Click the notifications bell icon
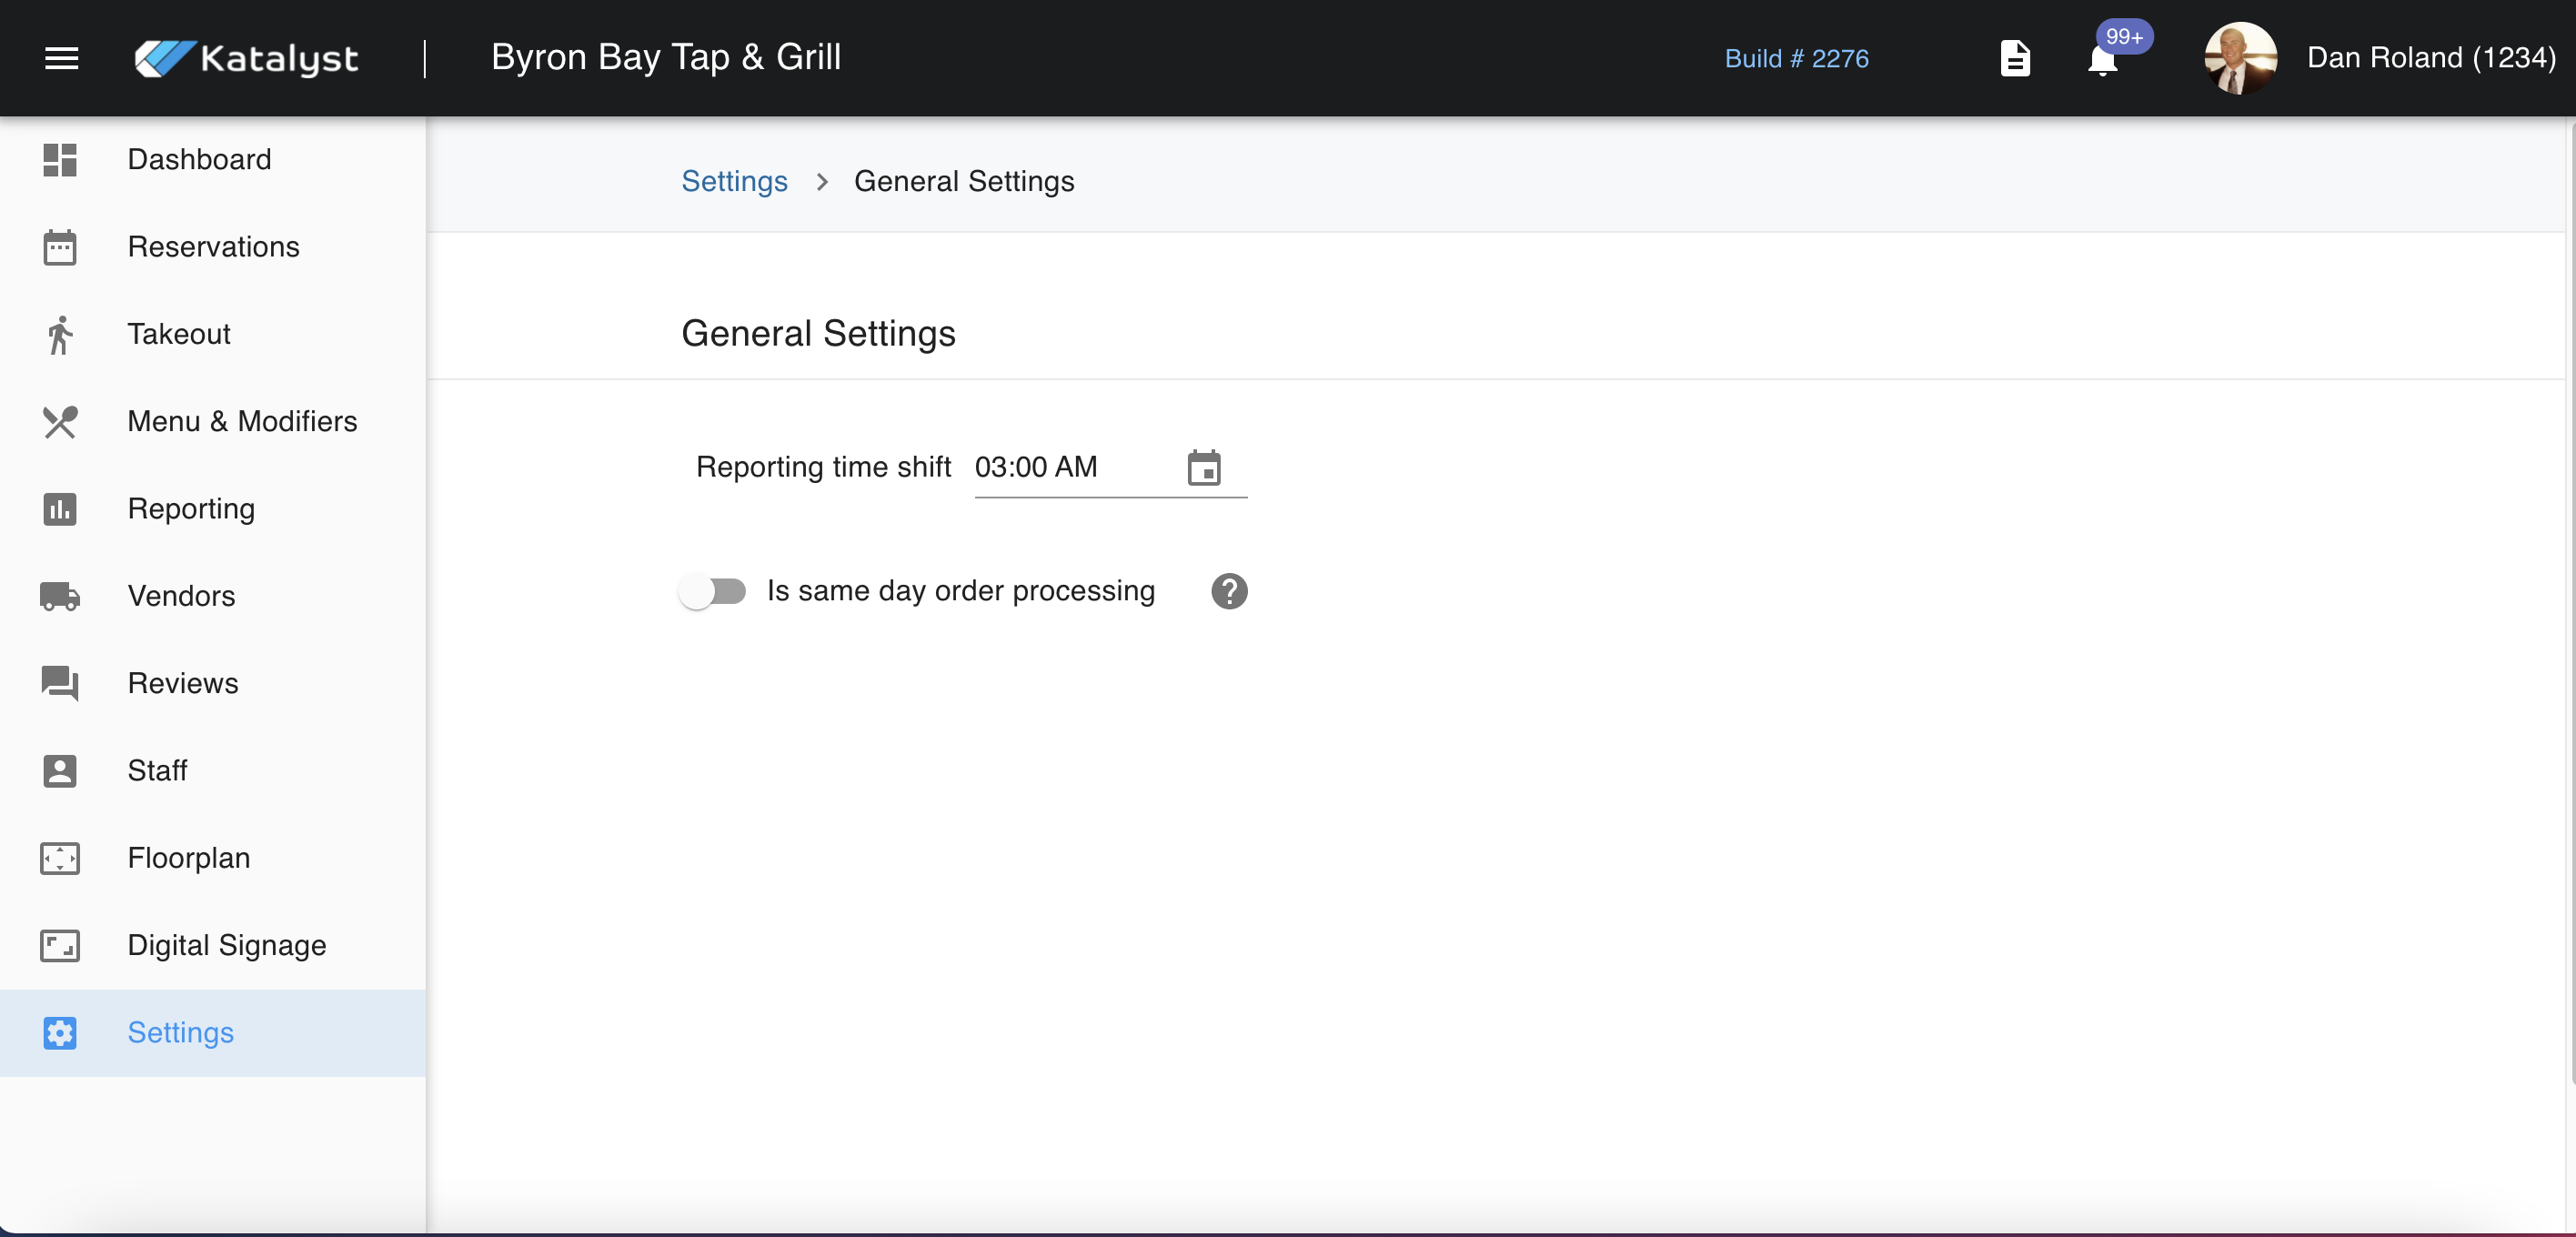 click(x=2102, y=60)
